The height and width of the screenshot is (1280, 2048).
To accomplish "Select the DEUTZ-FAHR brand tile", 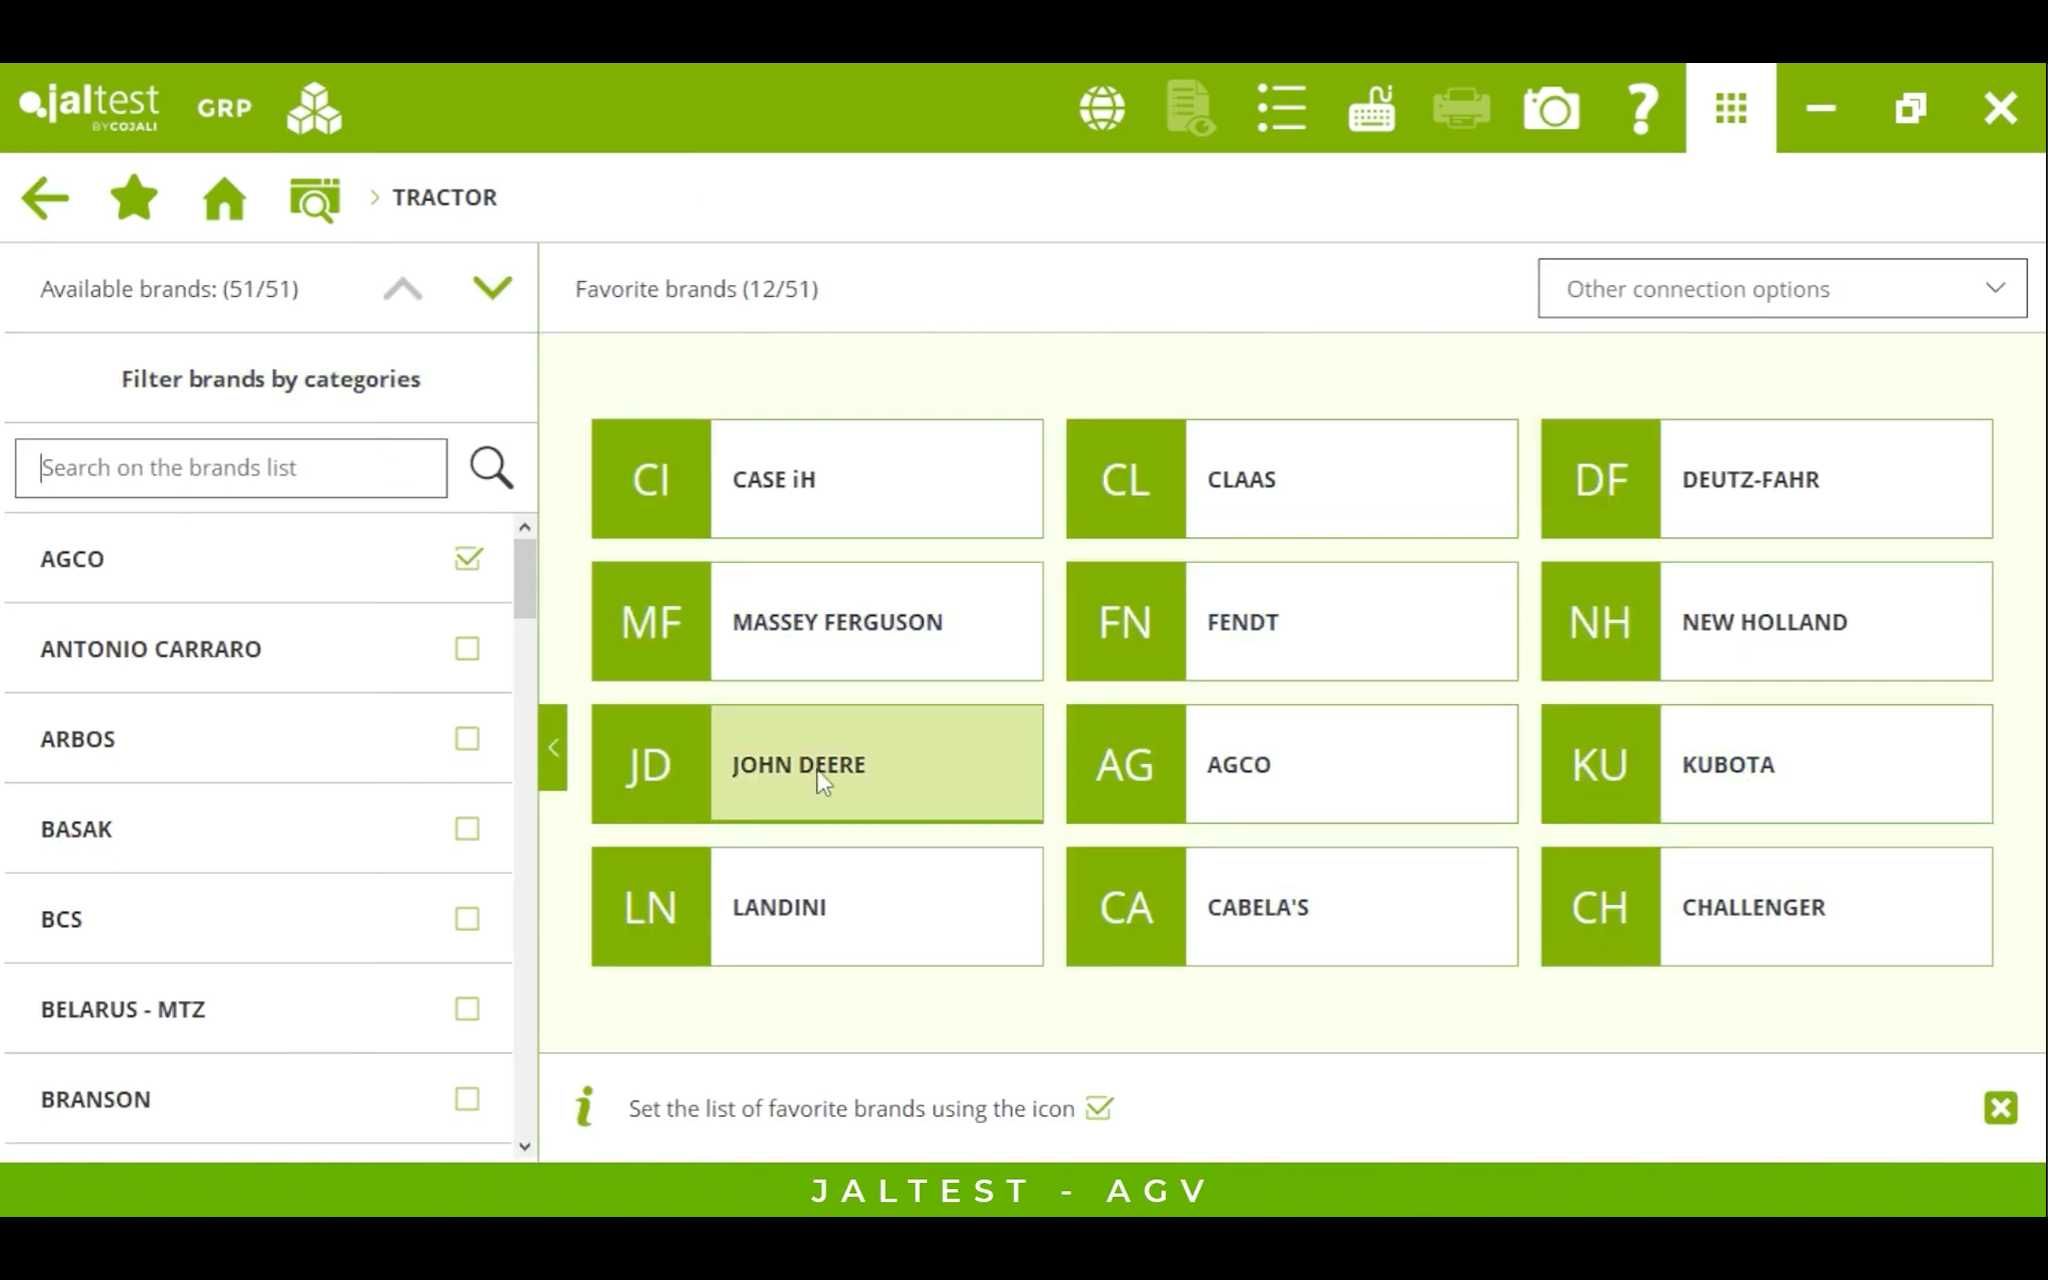I will coord(1767,479).
